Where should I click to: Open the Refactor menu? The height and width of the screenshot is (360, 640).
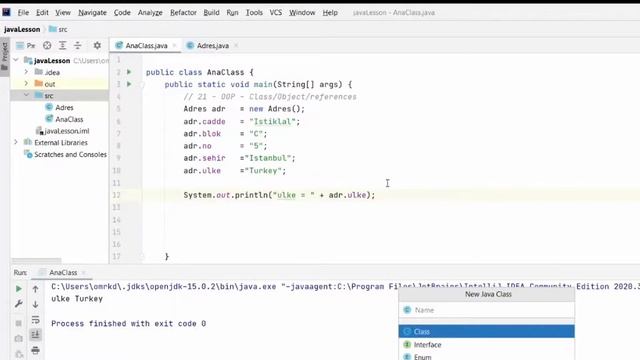point(183,13)
